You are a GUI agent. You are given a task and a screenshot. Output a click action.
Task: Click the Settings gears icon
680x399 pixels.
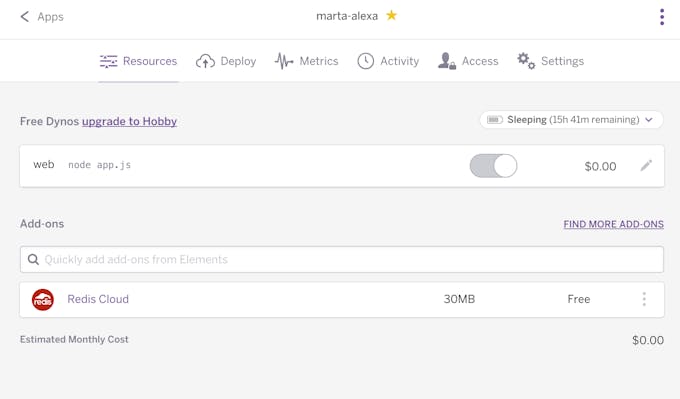(526, 61)
